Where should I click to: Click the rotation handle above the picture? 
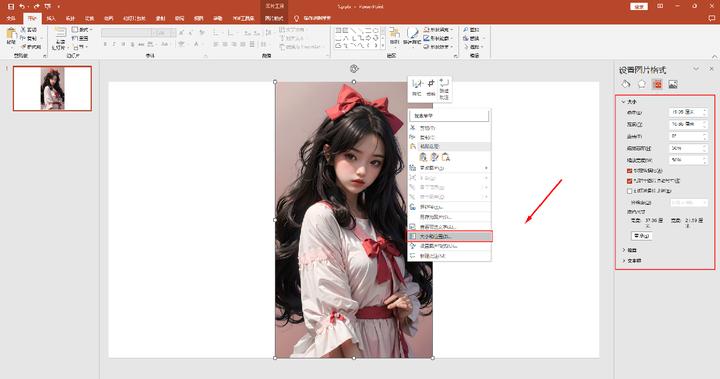click(x=354, y=69)
